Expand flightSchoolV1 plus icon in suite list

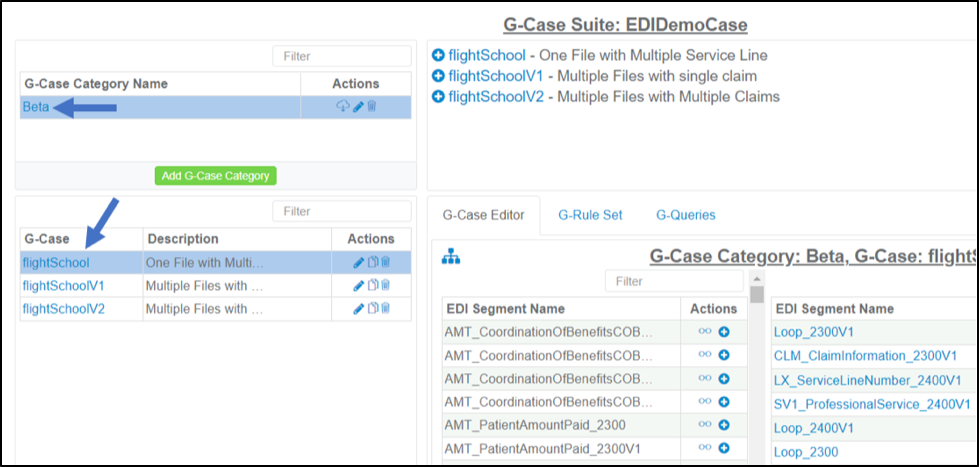click(x=438, y=76)
